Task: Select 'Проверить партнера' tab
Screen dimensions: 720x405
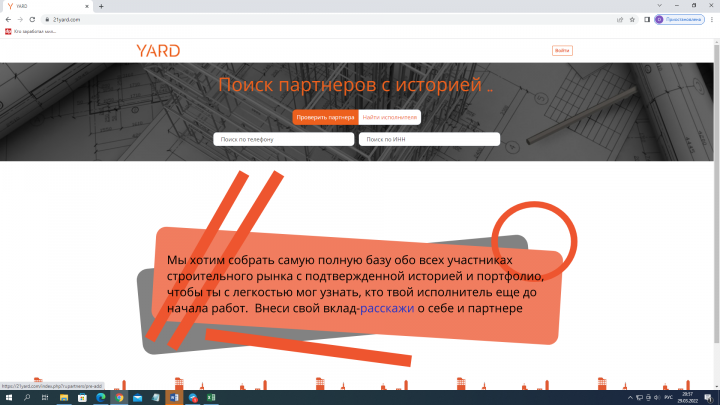Action: coord(325,118)
